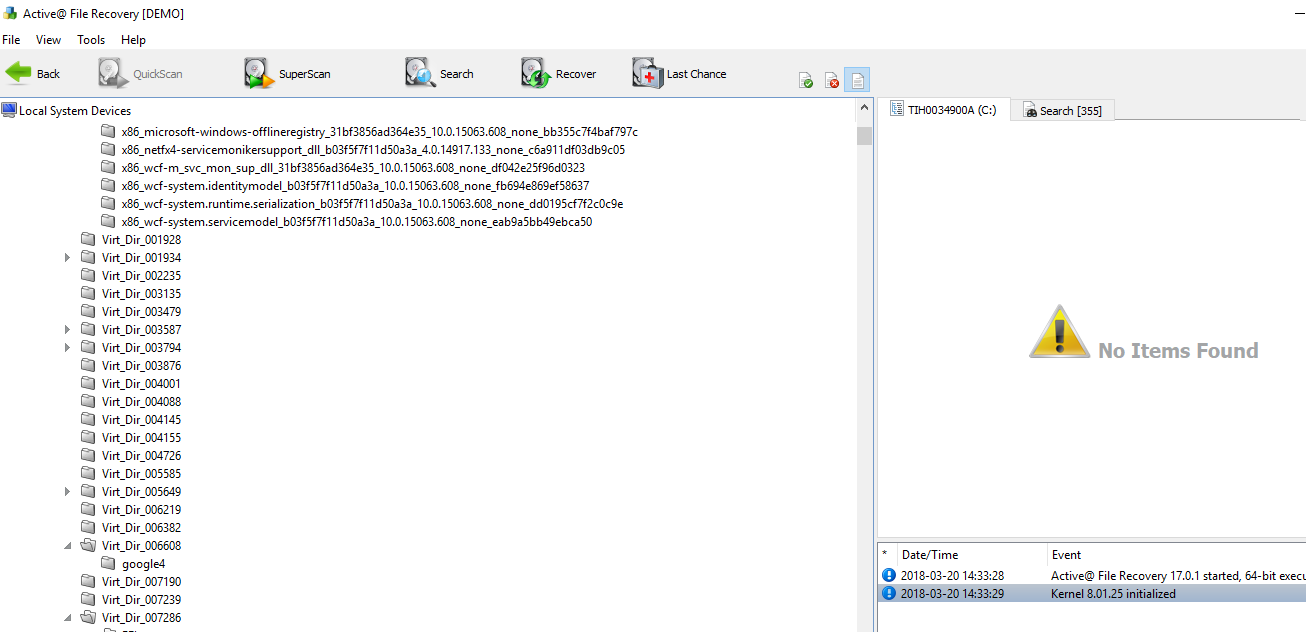The height and width of the screenshot is (632, 1306).
Task: Show only deleted files (red X filter)
Action: click(x=832, y=80)
